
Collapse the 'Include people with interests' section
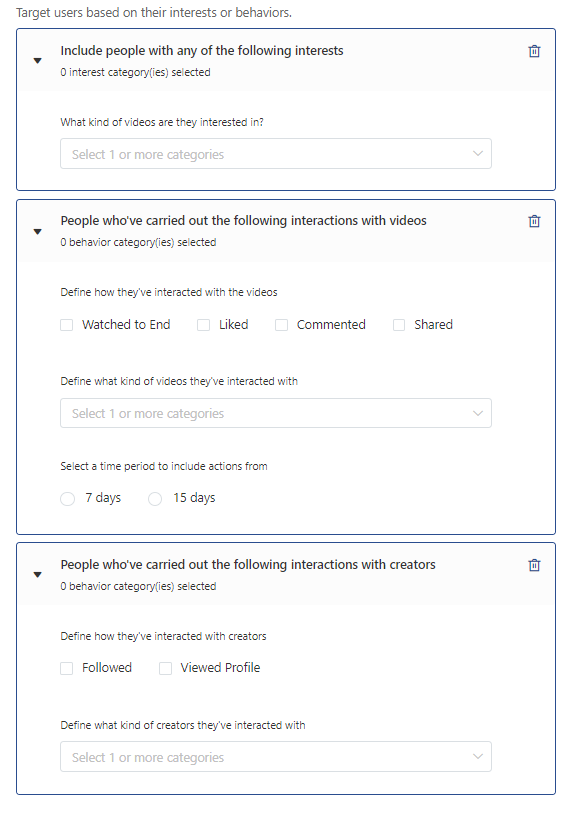(38, 61)
